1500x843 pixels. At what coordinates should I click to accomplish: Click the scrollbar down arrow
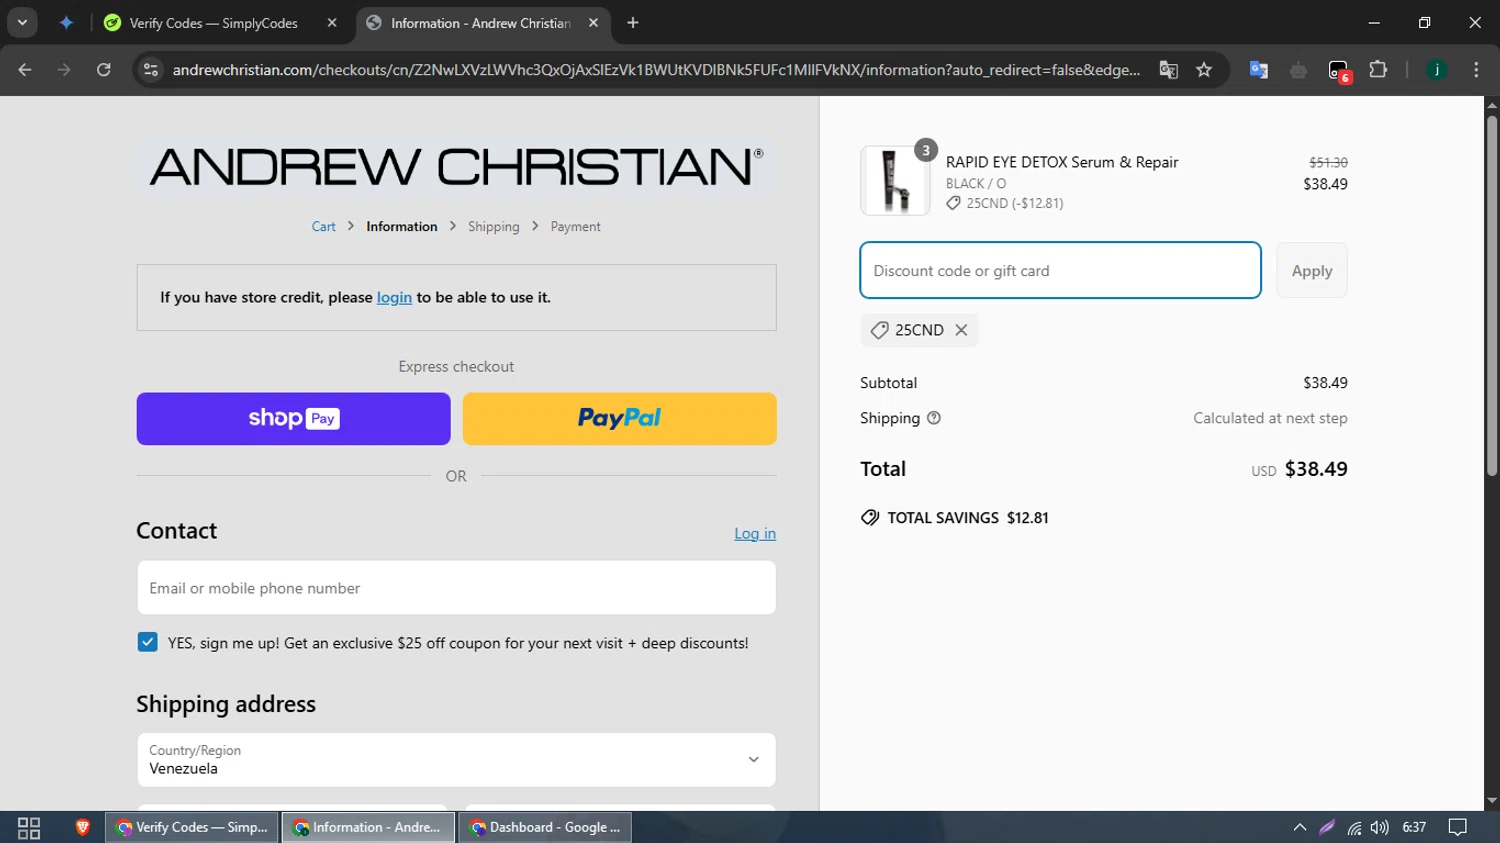1492,801
